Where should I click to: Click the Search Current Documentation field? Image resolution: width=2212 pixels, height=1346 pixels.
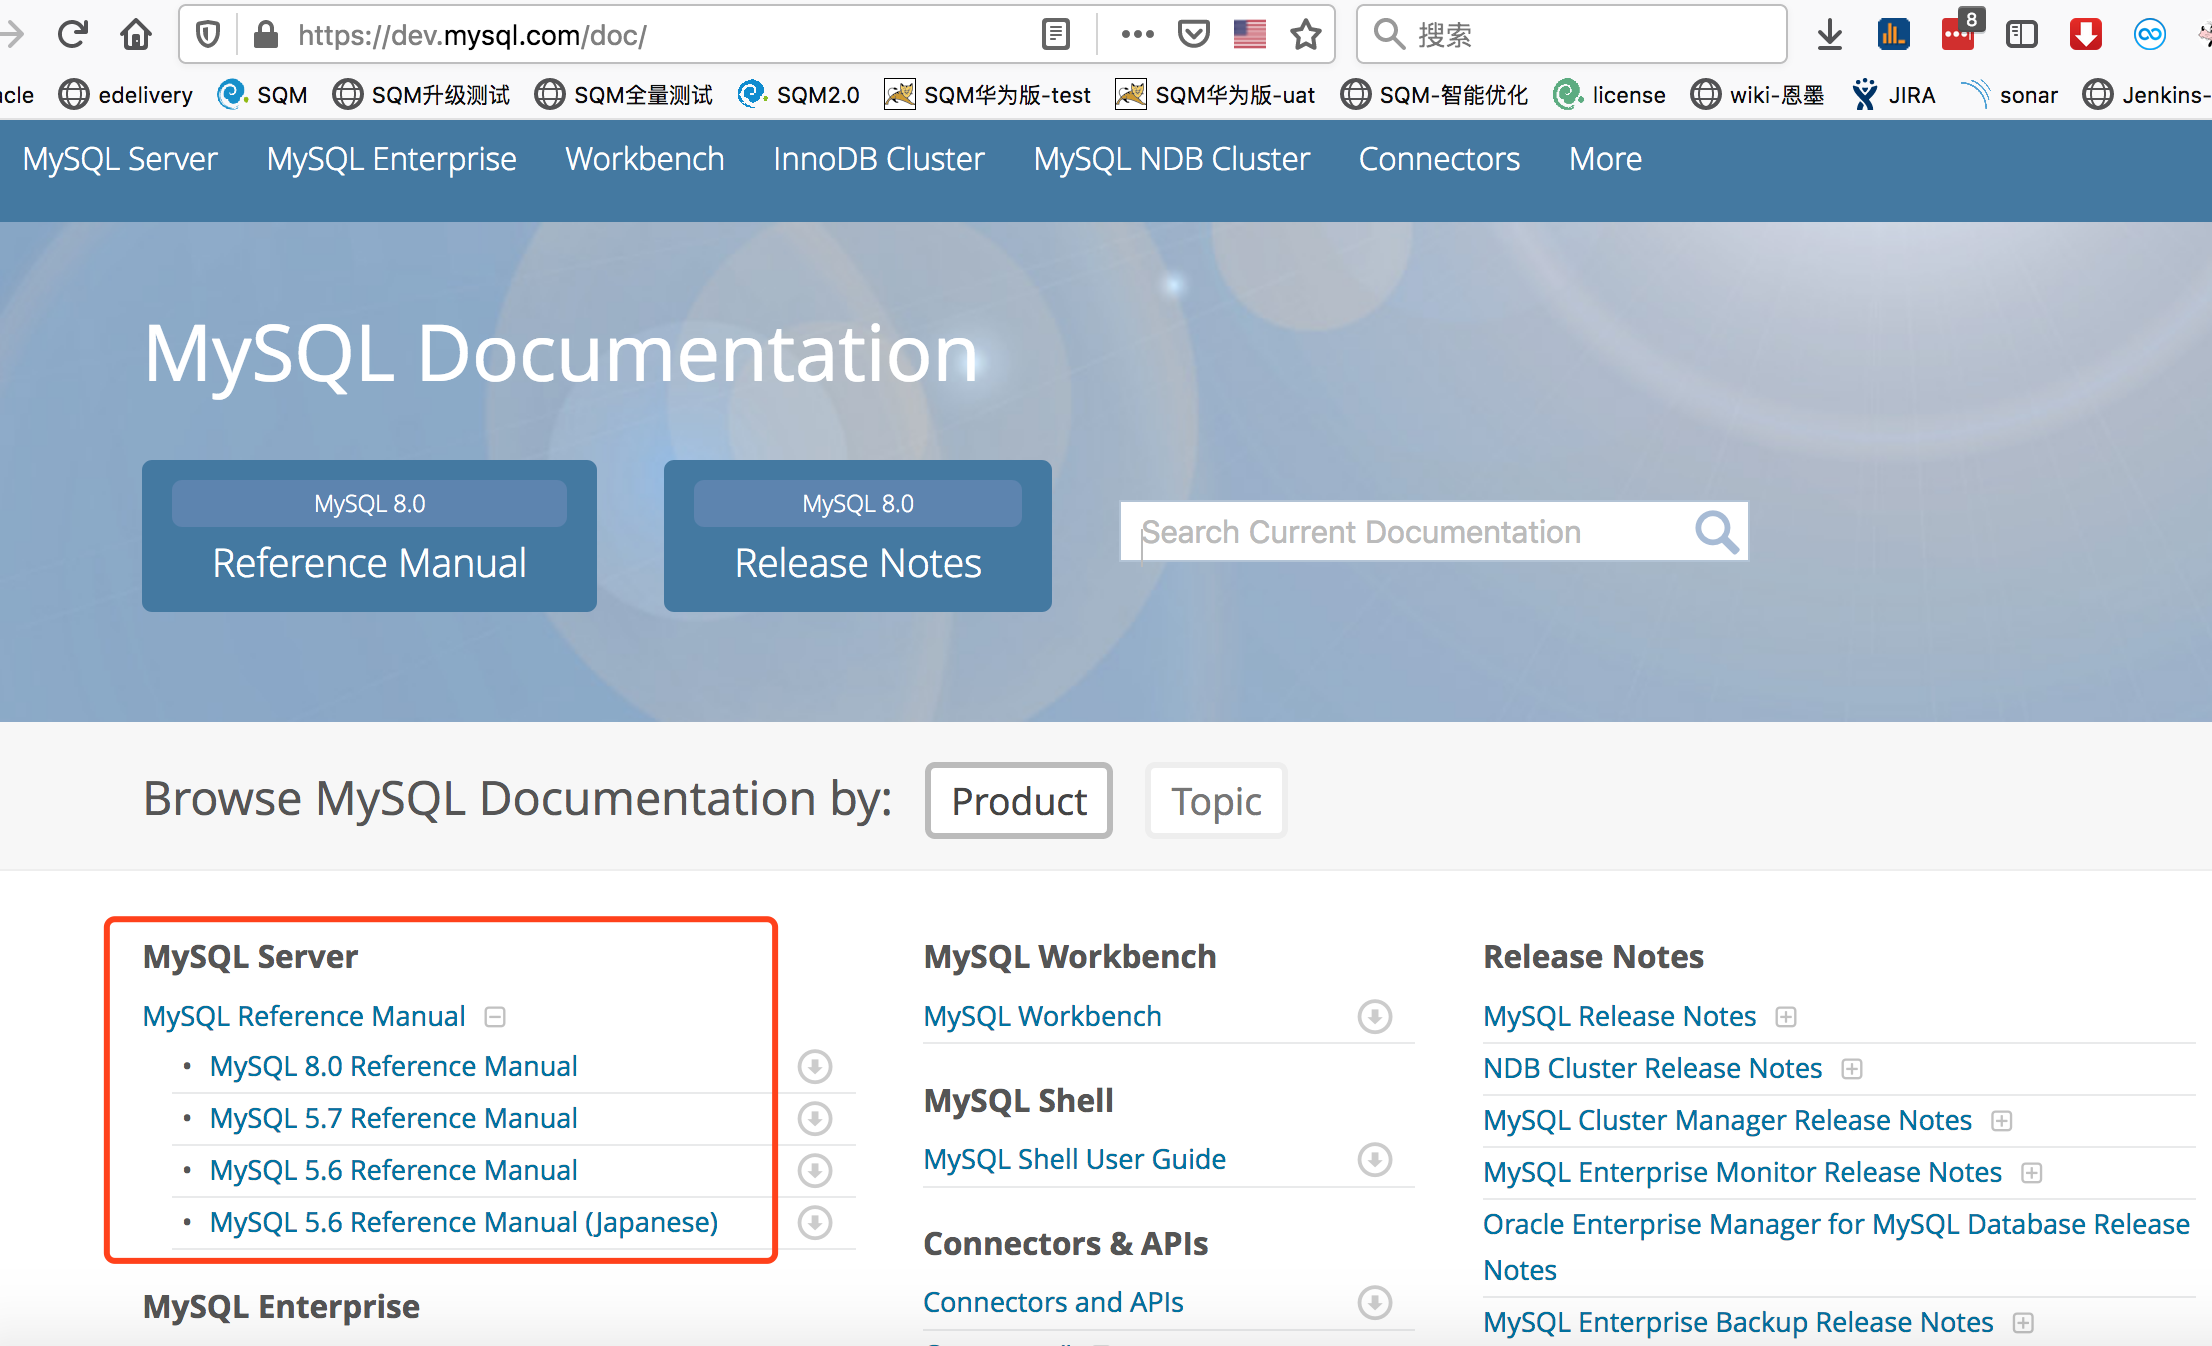coord(1400,532)
